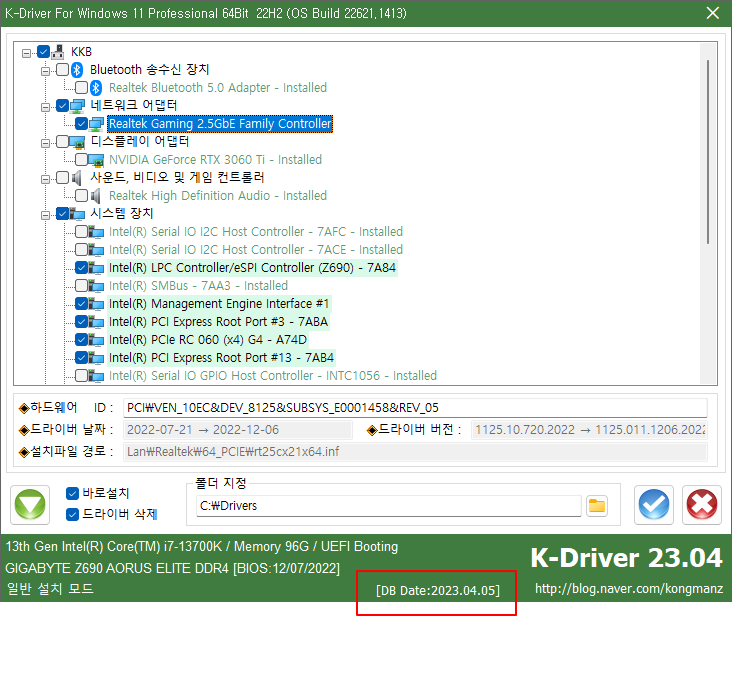Click the SMBus 7AA3 device icon

pos(96,286)
